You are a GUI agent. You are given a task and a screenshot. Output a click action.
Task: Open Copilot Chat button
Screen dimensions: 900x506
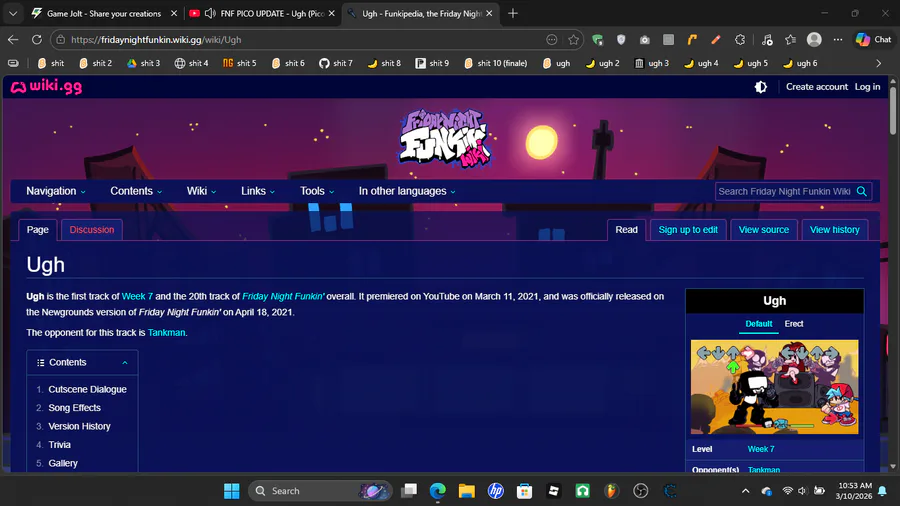click(x=874, y=40)
